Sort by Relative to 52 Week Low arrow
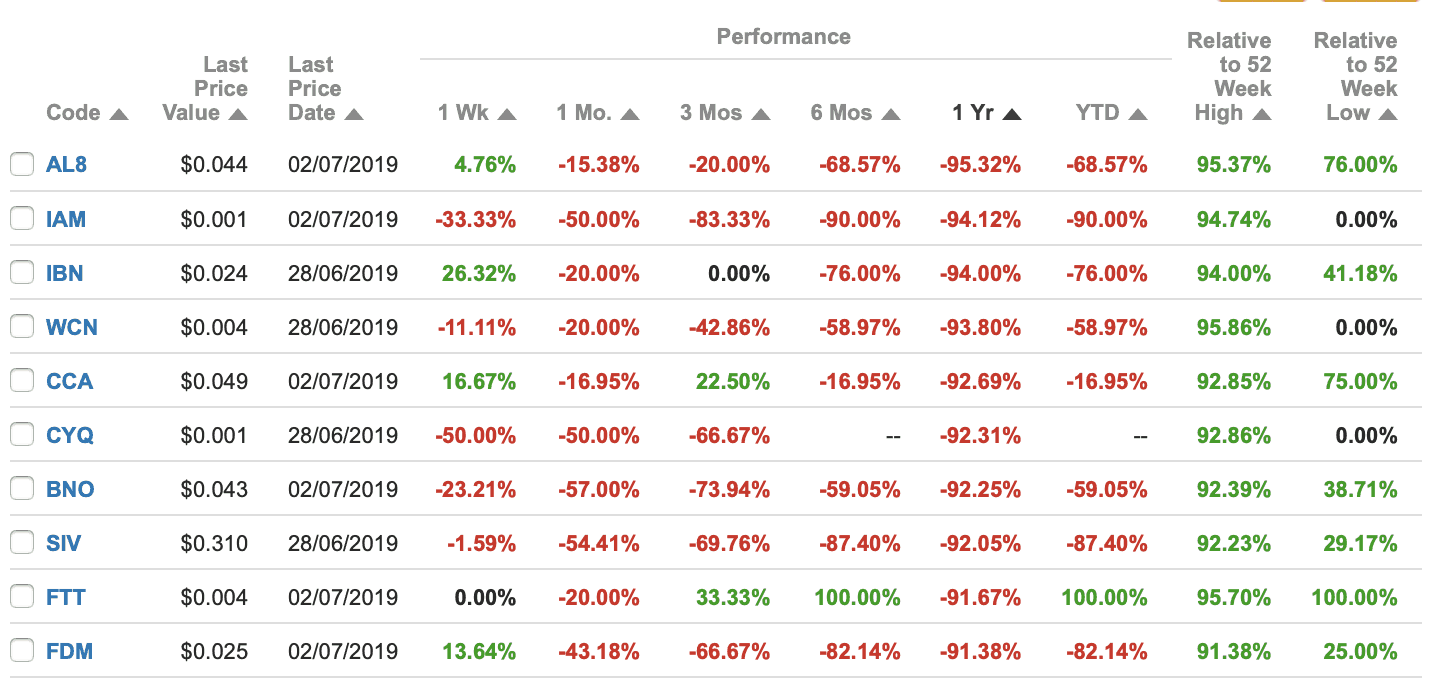Image resolution: width=1432 pixels, height=686 pixels. (1387, 115)
